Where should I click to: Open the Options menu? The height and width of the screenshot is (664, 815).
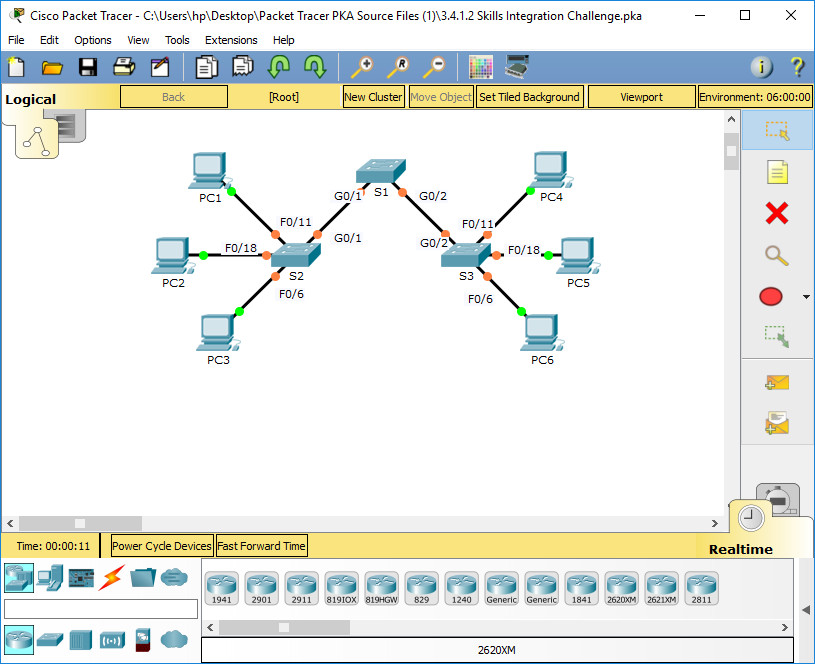[x=93, y=40]
